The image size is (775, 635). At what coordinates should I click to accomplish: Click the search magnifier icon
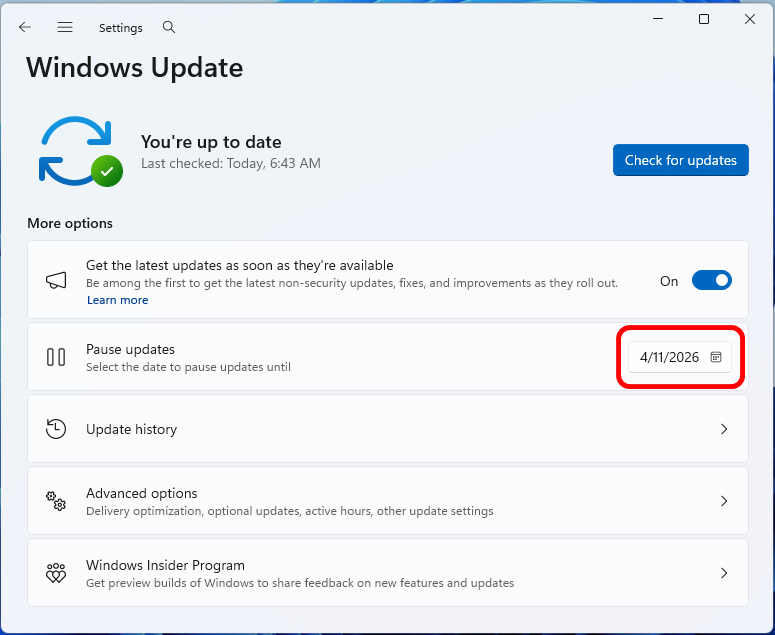point(169,27)
